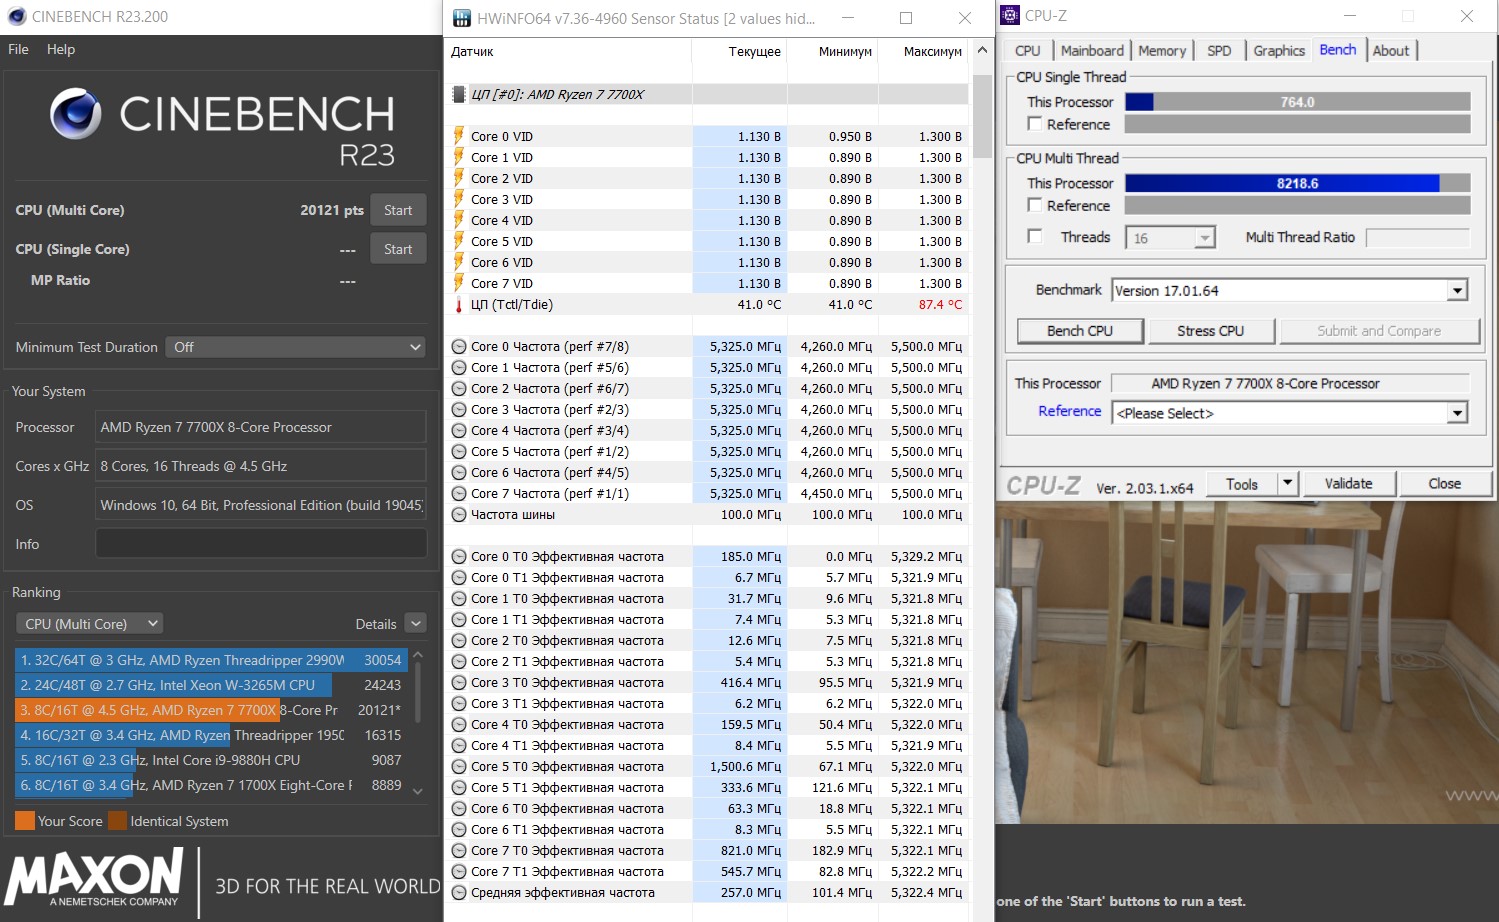
Task: Switch to the CPU tab in CPU-Z
Action: pos(1028,51)
